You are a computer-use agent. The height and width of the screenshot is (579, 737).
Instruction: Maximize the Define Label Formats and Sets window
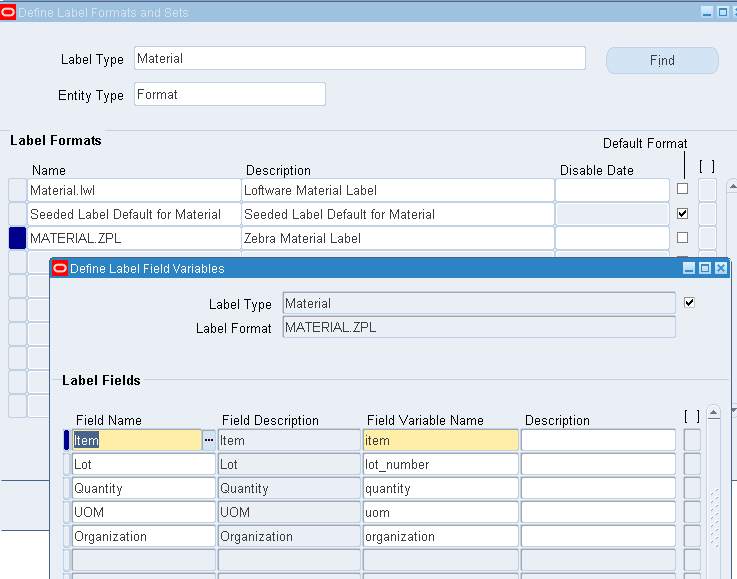722,12
